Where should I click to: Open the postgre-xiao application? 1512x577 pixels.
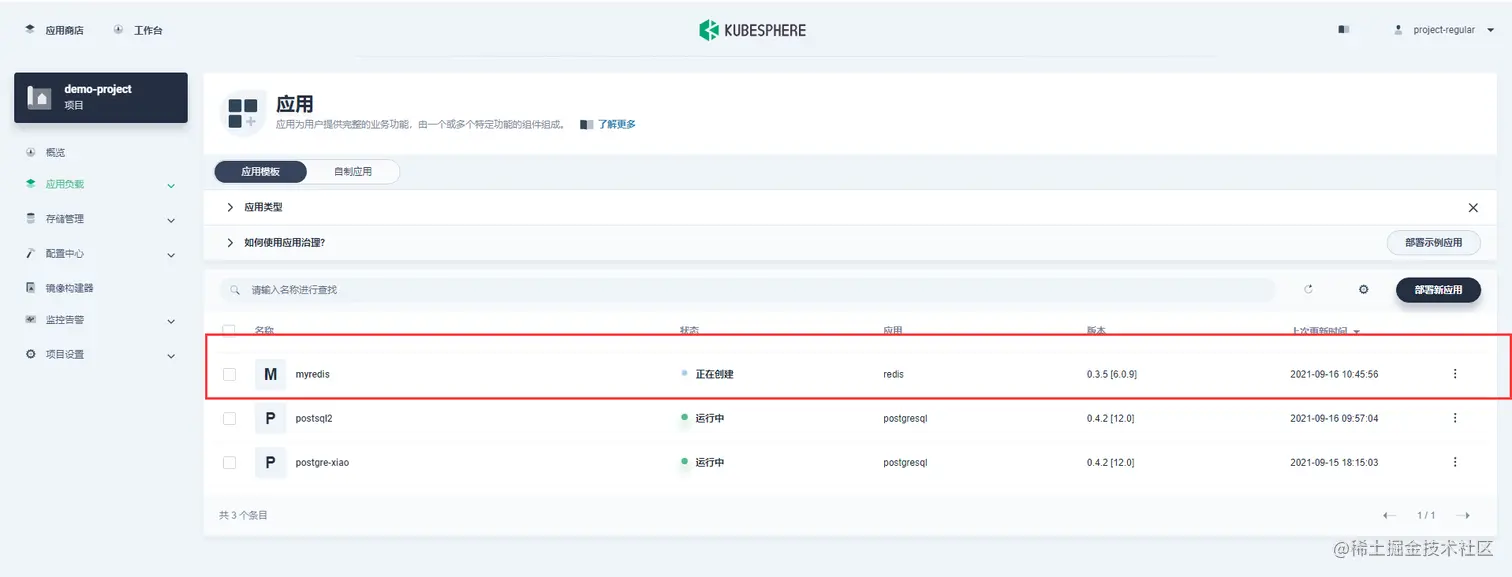tap(322, 463)
